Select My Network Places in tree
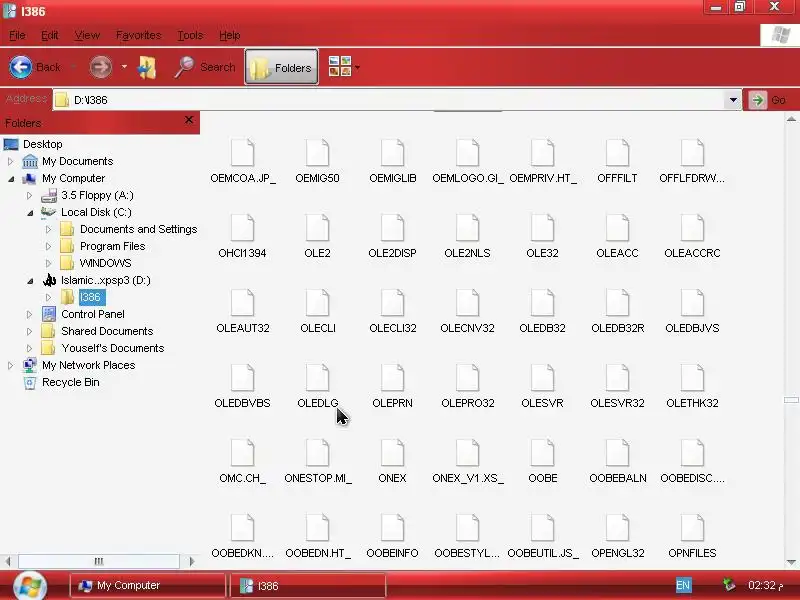The image size is (800, 600). (x=88, y=365)
